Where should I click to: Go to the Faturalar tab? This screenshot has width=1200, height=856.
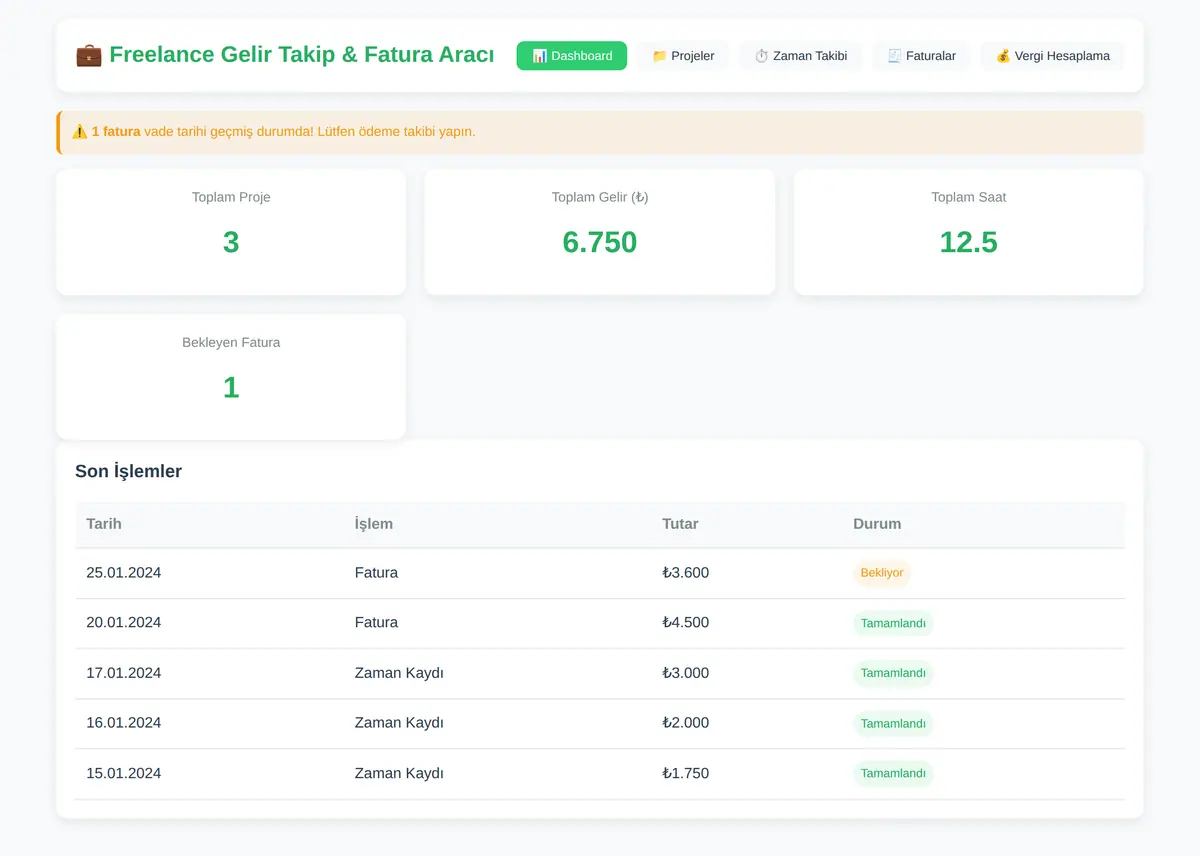click(921, 56)
